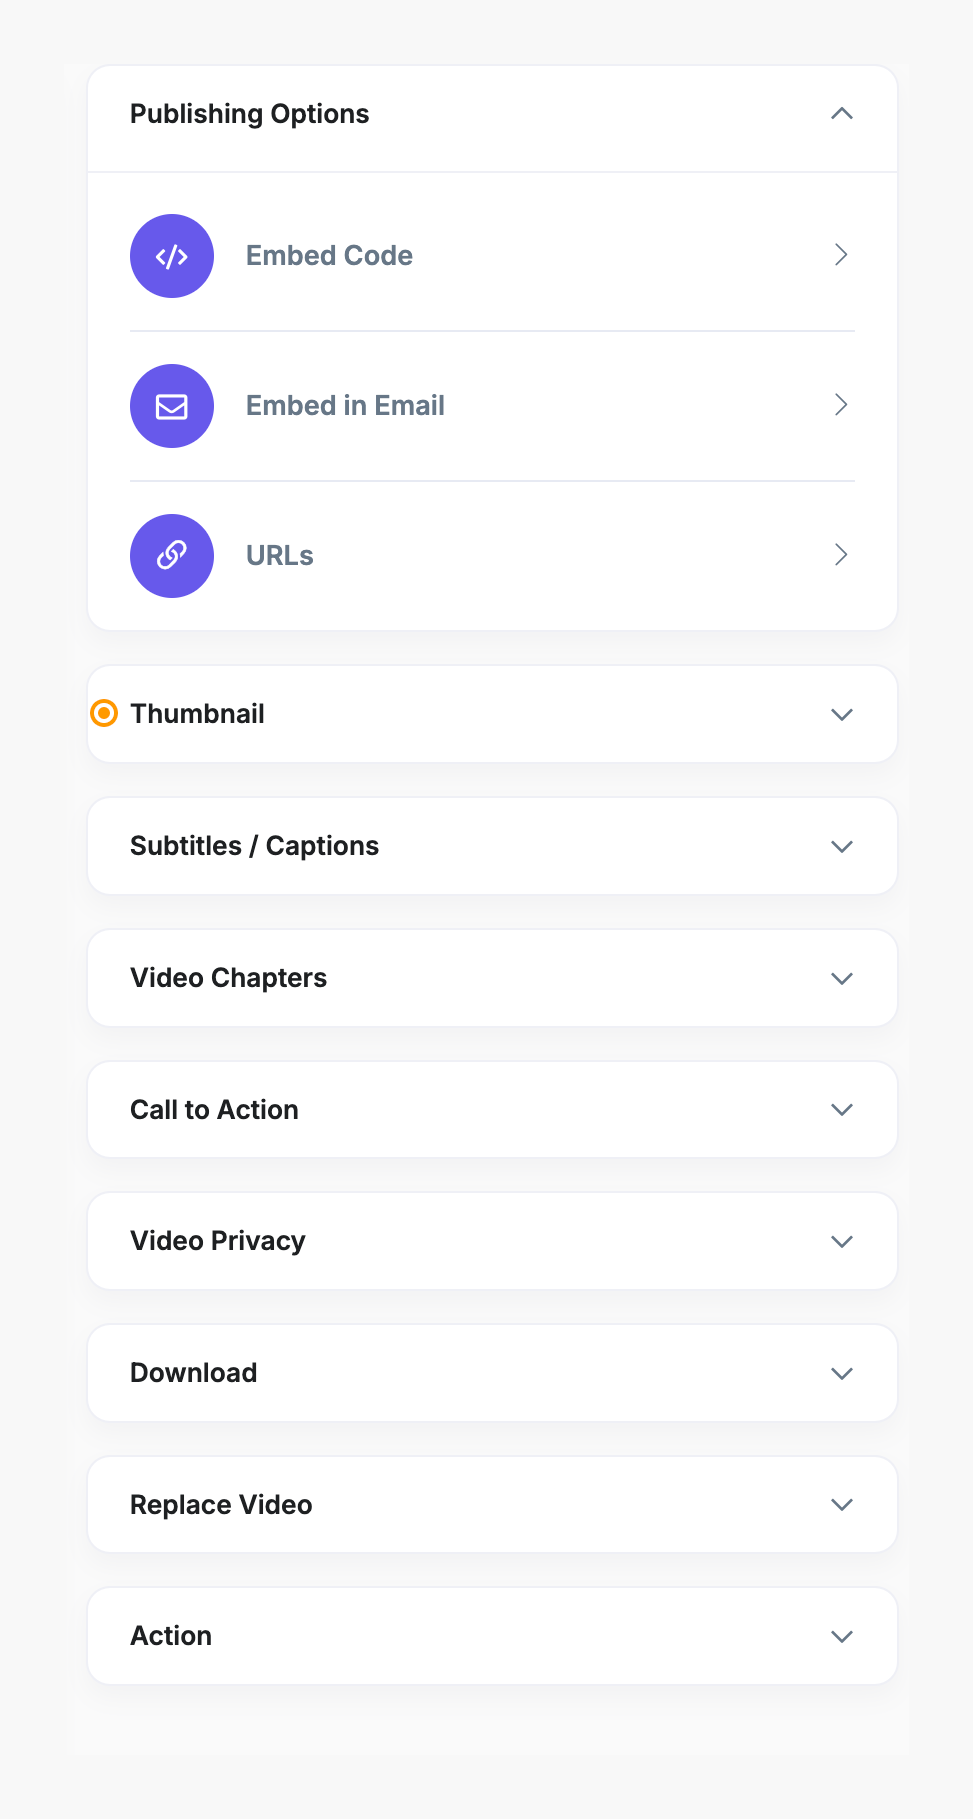Open the Video Privacy settings
The image size is (973, 1819).
(x=841, y=1241)
